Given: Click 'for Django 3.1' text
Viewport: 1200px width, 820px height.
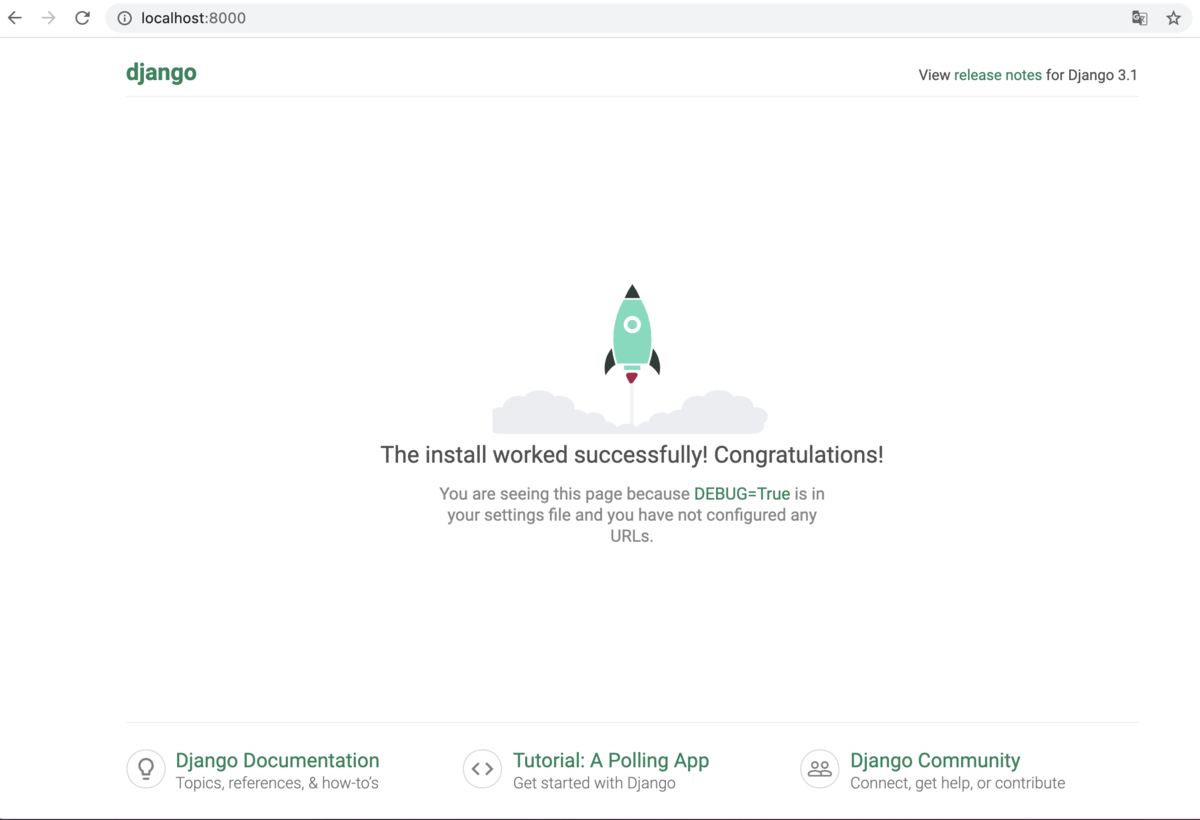Looking at the screenshot, I should 1092,75.
